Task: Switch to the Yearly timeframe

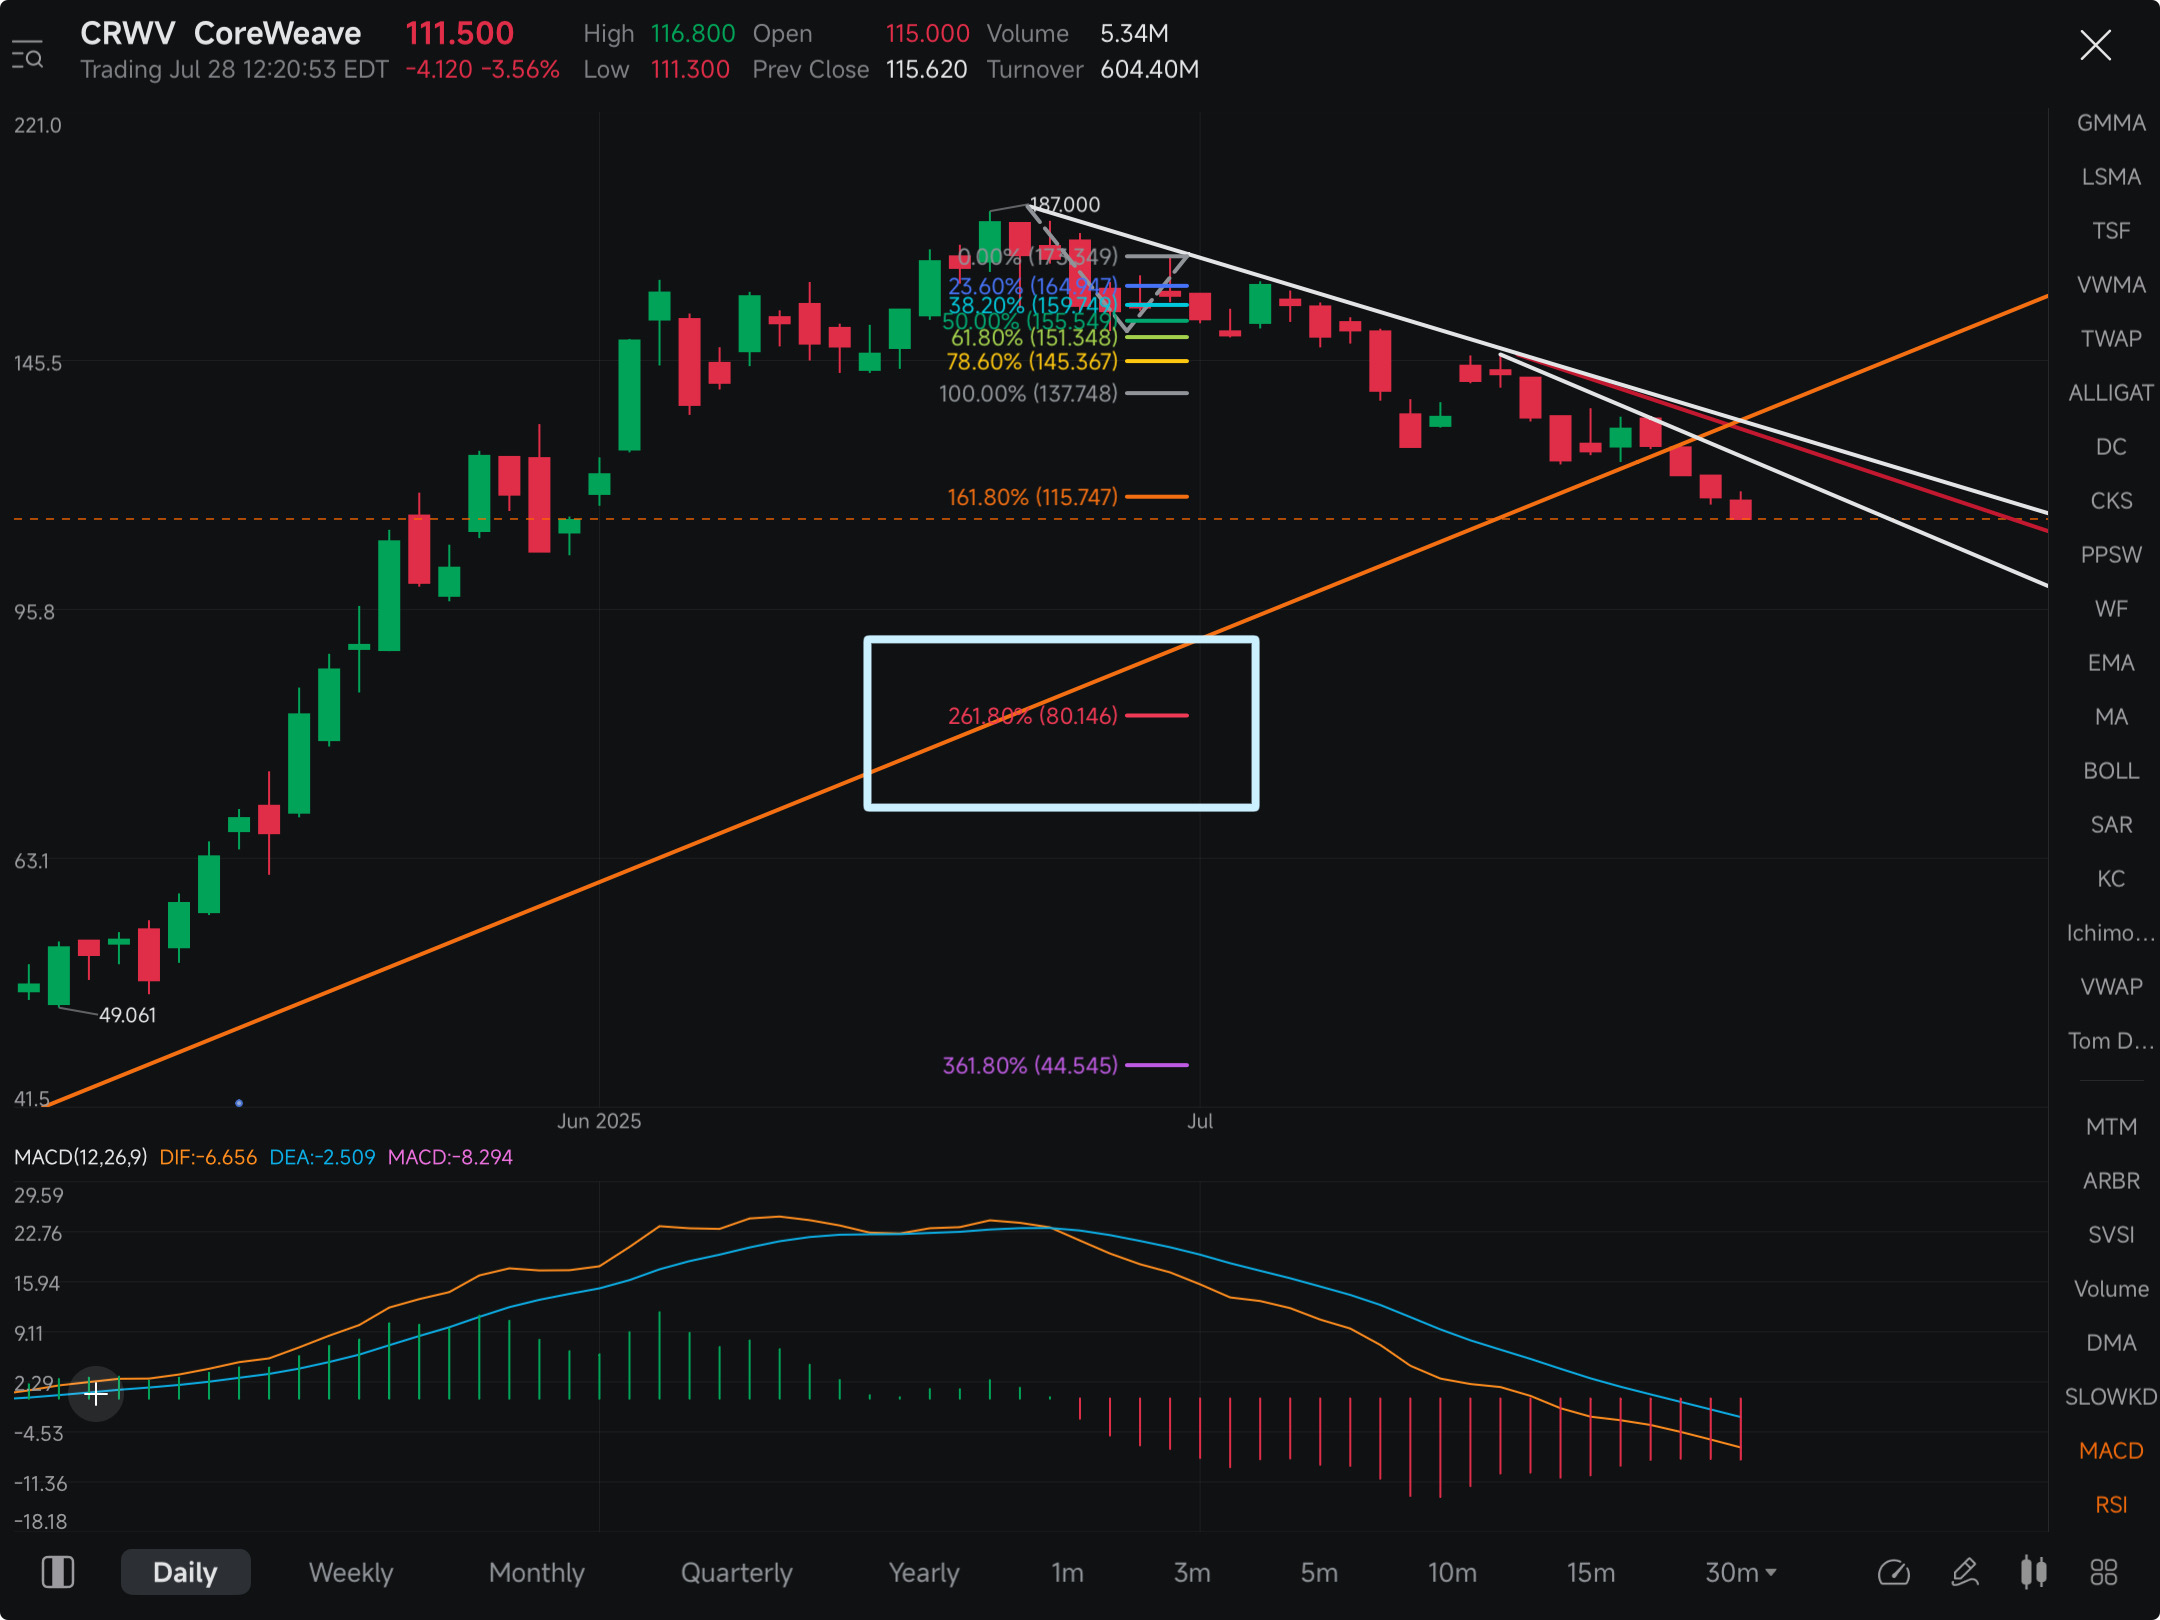Action: click(x=924, y=1572)
